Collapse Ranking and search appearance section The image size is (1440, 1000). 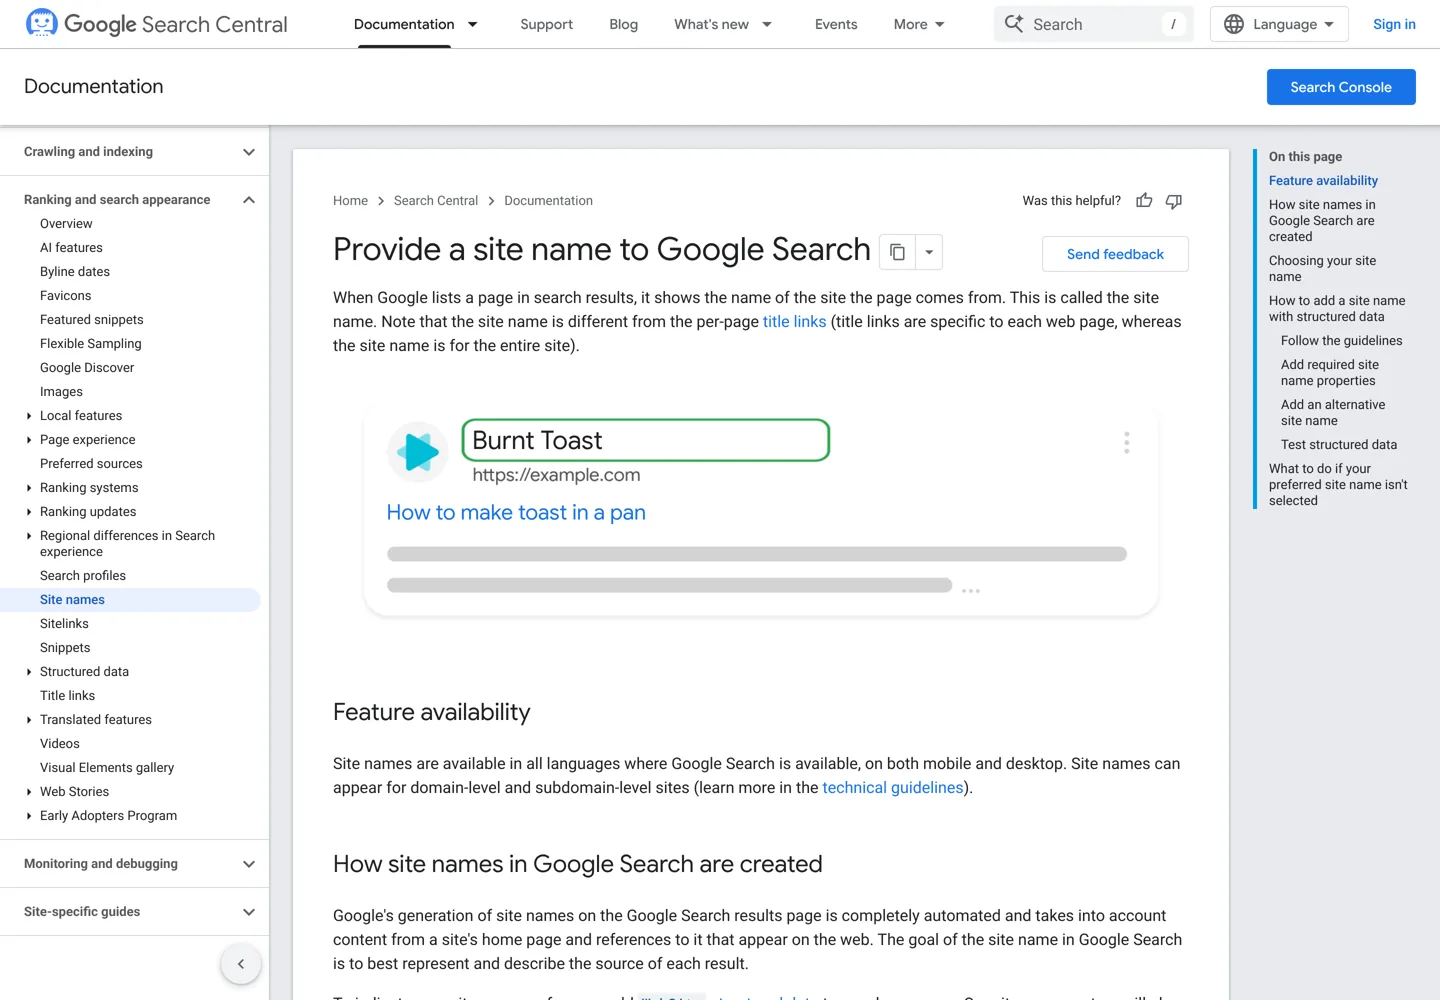(249, 200)
